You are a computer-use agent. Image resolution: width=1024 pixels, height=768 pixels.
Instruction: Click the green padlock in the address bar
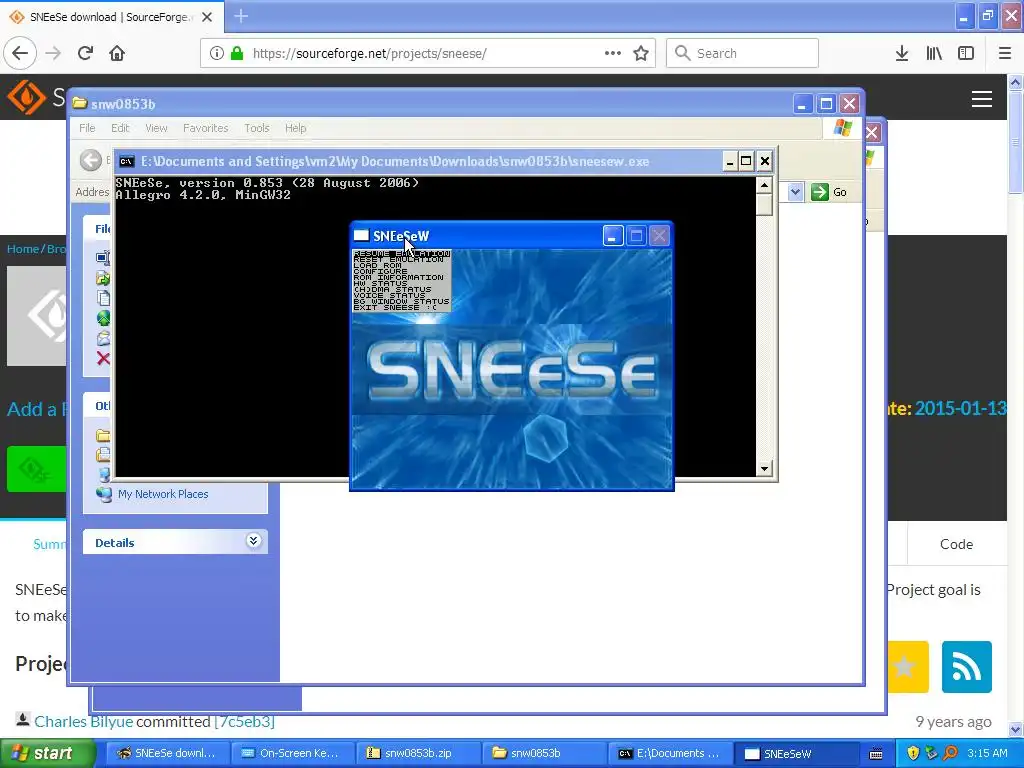point(237,53)
